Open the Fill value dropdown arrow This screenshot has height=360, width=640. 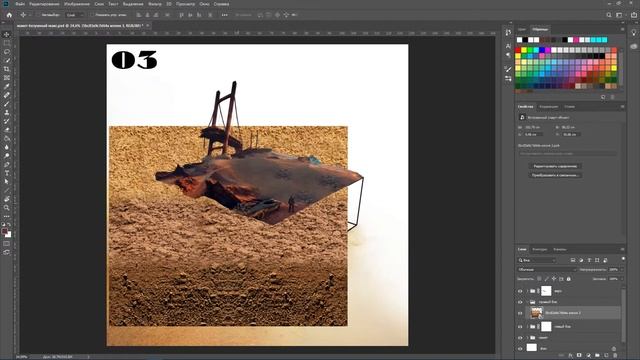pyautogui.click(x=622, y=279)
